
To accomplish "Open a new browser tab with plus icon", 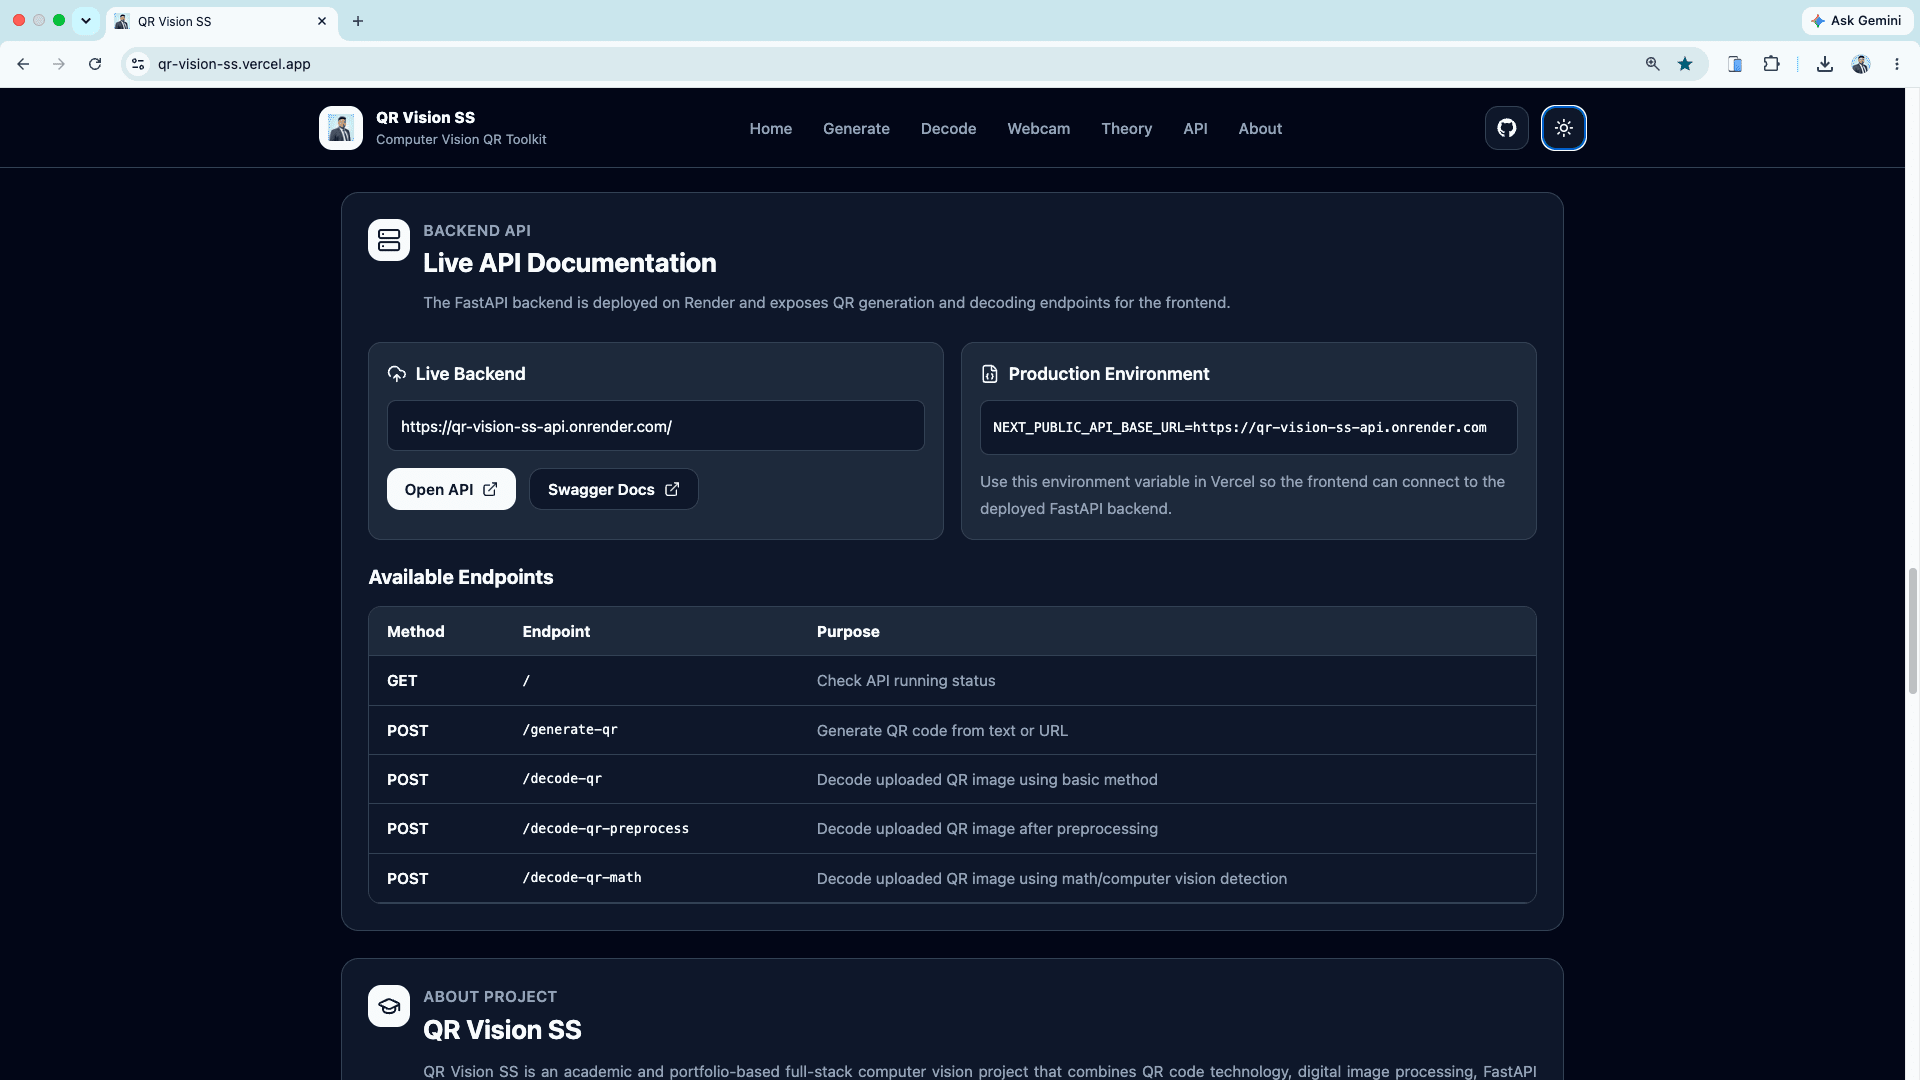I will [x=358, y=21].
